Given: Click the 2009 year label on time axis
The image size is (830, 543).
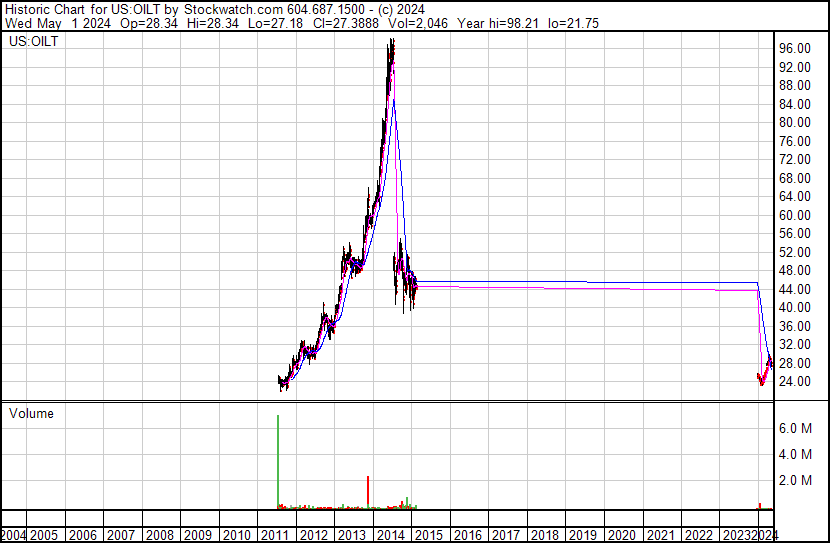Looking at the screenshot, I should (198, 536).
